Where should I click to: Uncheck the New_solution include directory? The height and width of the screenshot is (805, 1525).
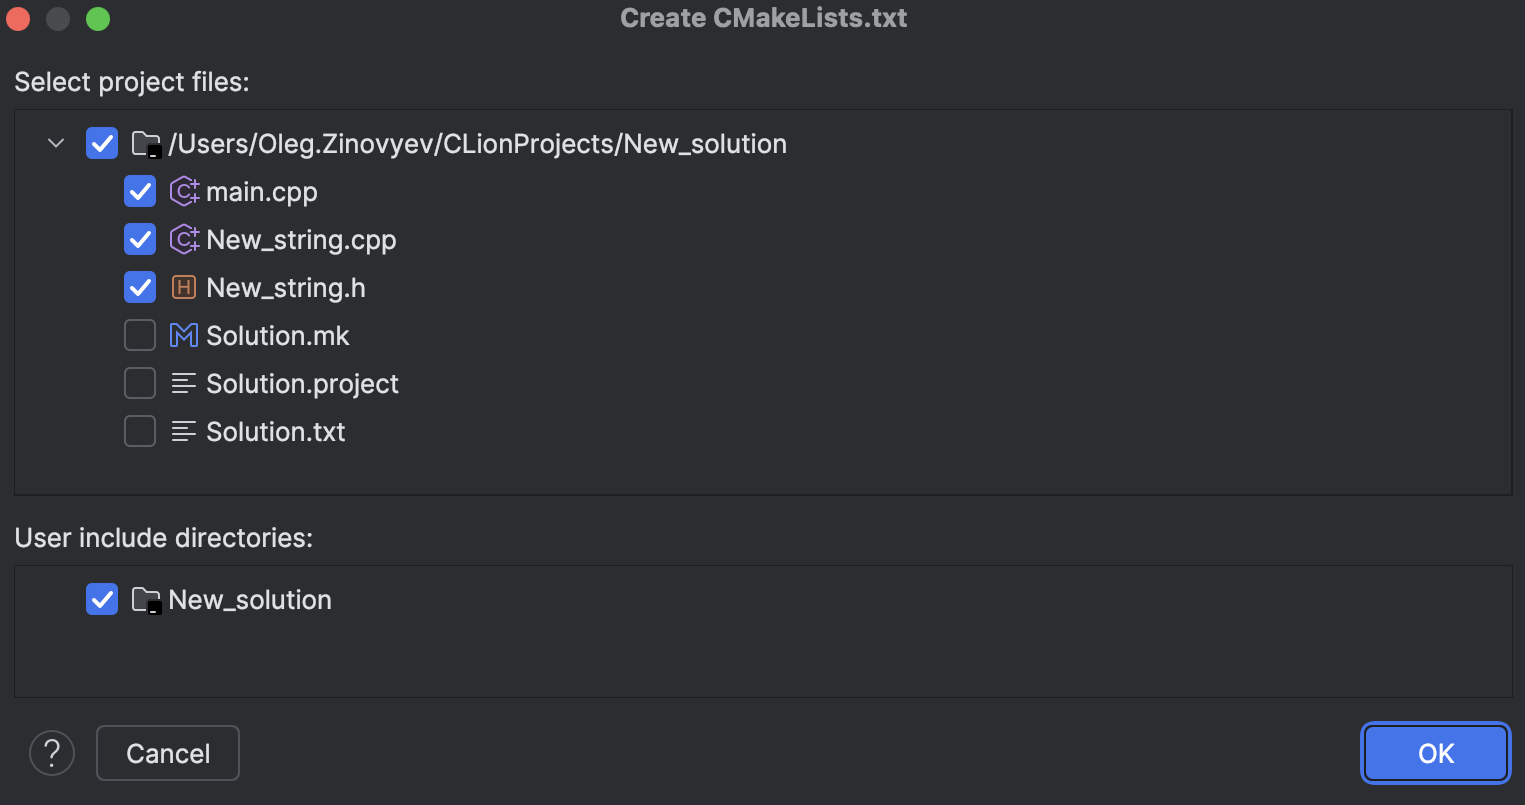pyautogui.click(x=101, y=599)
